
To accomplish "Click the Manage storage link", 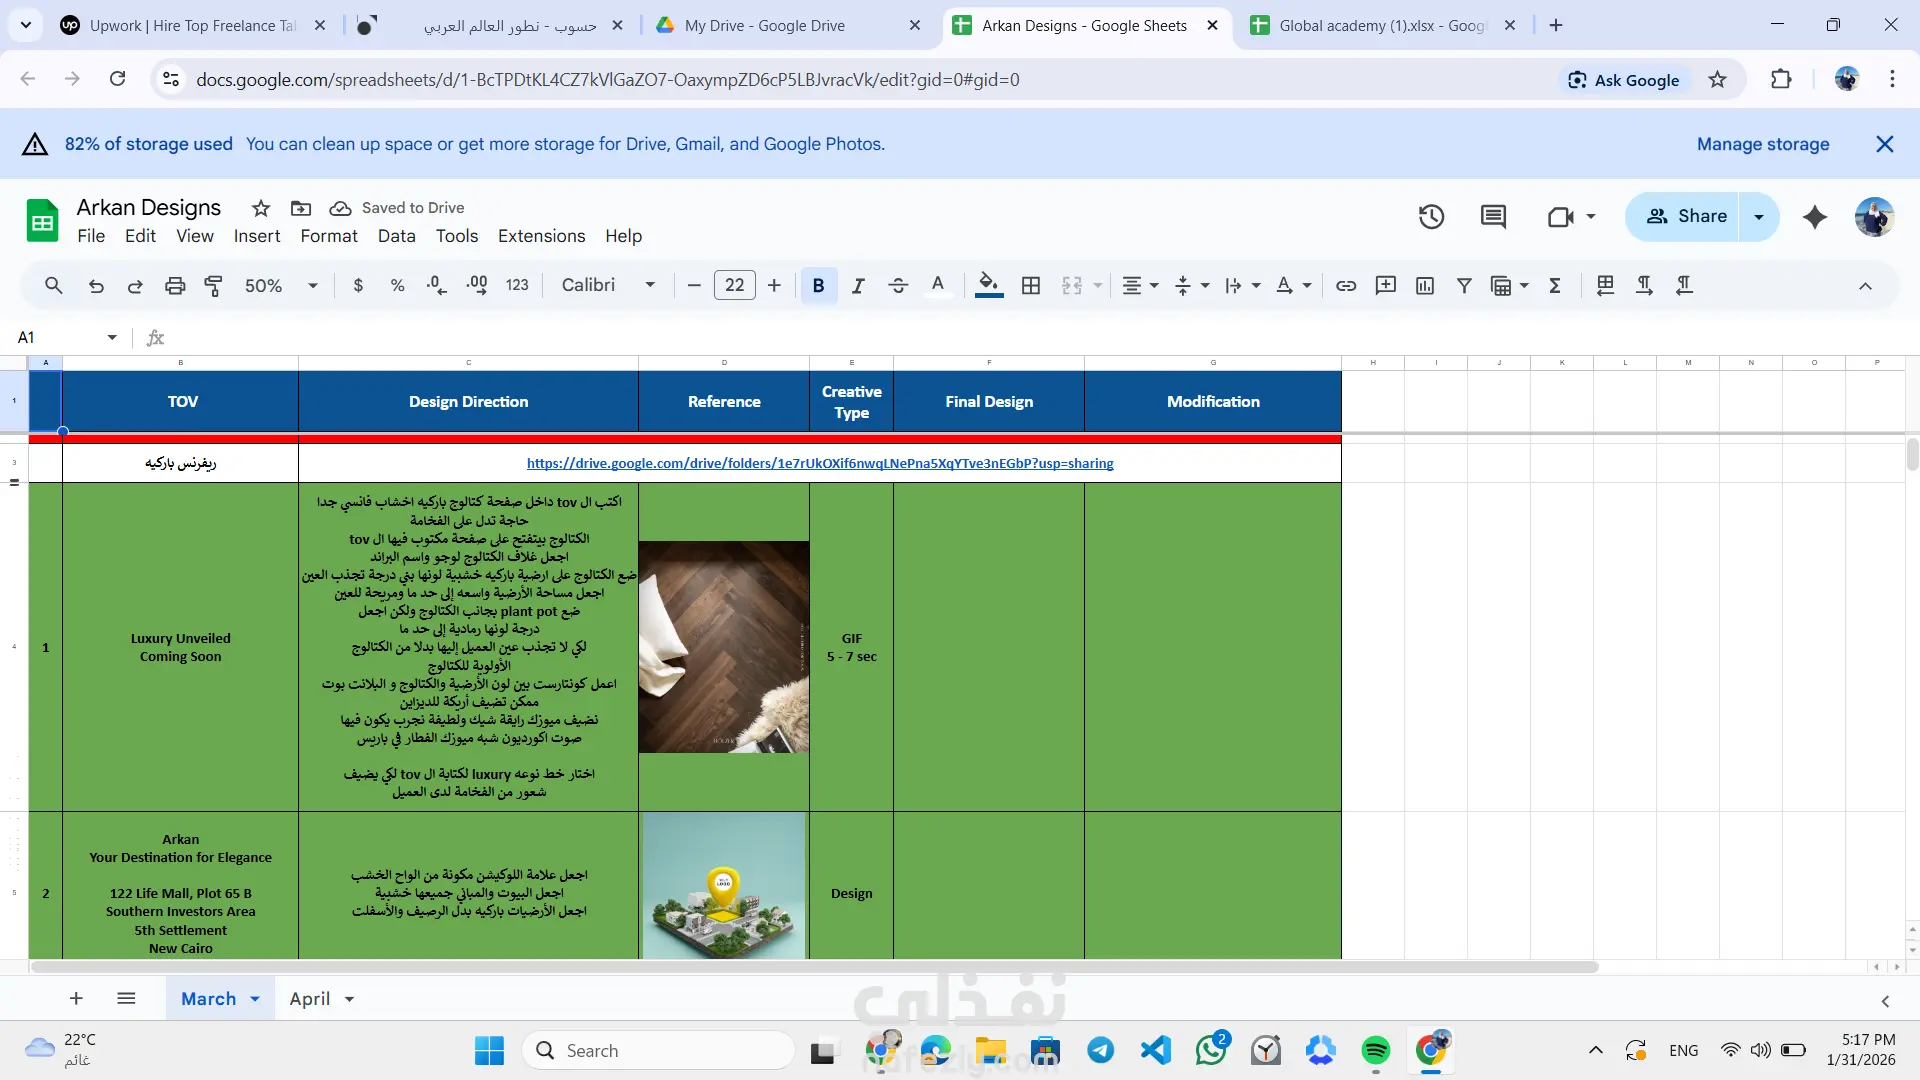I will [x=1762, y=144].
